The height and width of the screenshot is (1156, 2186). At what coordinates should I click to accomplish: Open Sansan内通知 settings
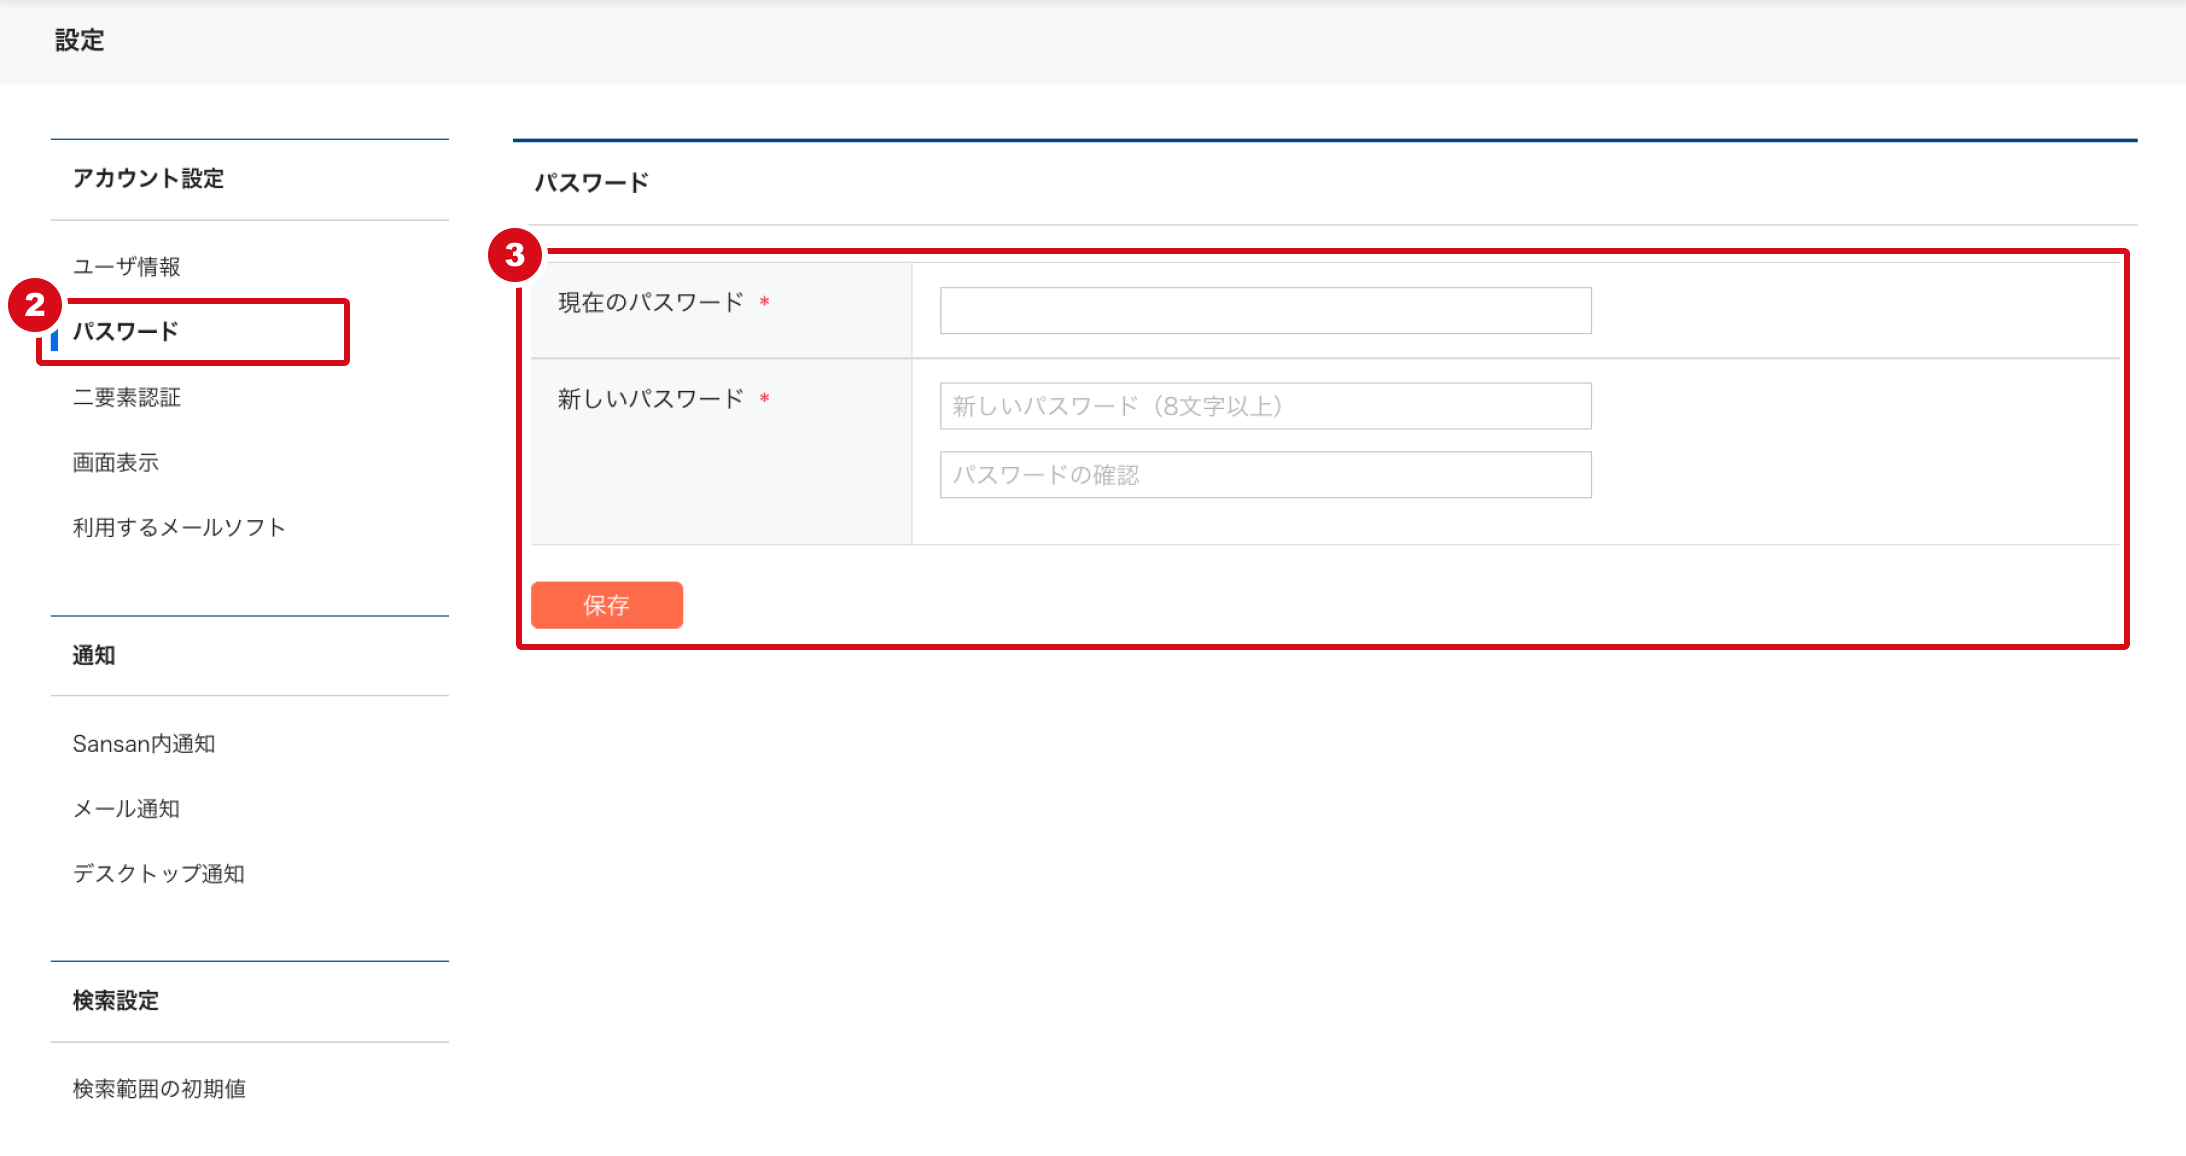click(144, 744)
